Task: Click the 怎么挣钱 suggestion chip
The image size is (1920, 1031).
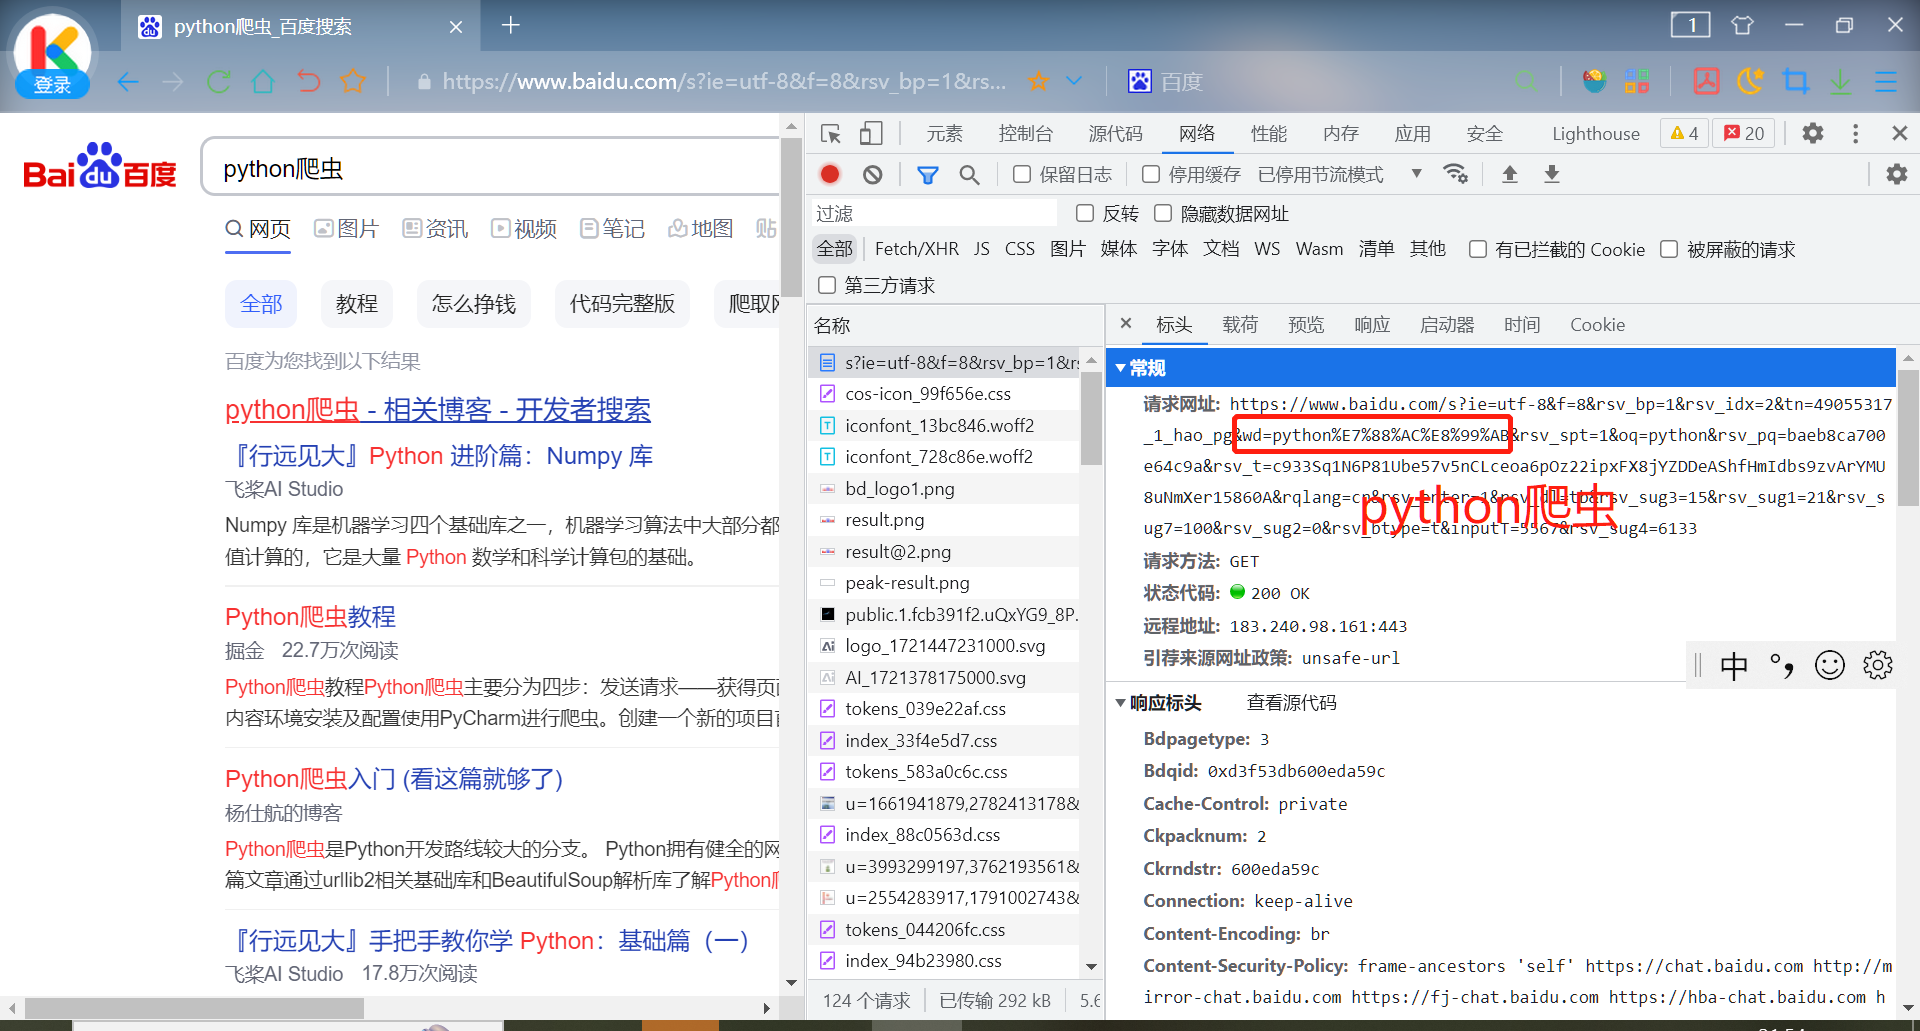Action: (x=473, y=304)
